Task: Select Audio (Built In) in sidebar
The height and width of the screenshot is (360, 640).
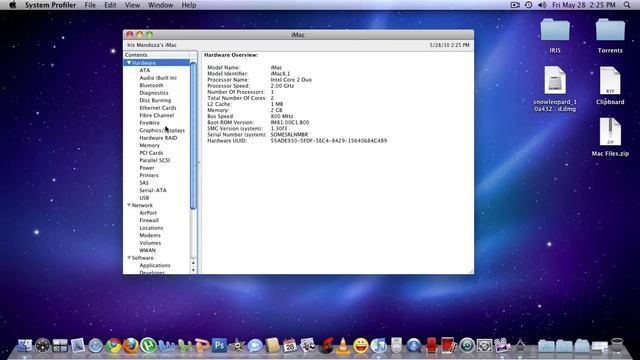Action: (157, 78)
